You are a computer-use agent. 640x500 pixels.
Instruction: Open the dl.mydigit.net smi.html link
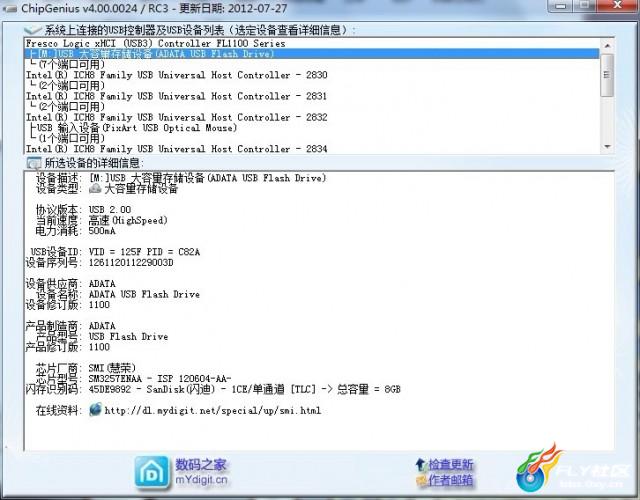click(213, 410)
